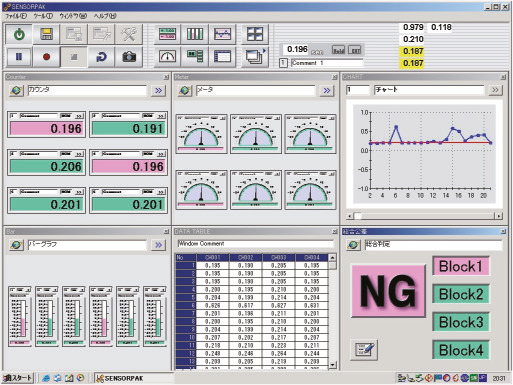Open the ファイル menu

tap(16, 16)
